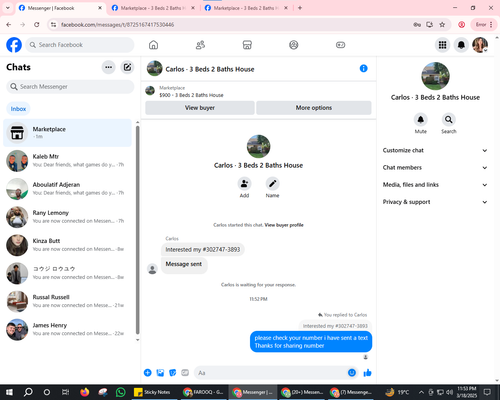Open Firefox from the taskbar

click(85, 392)
